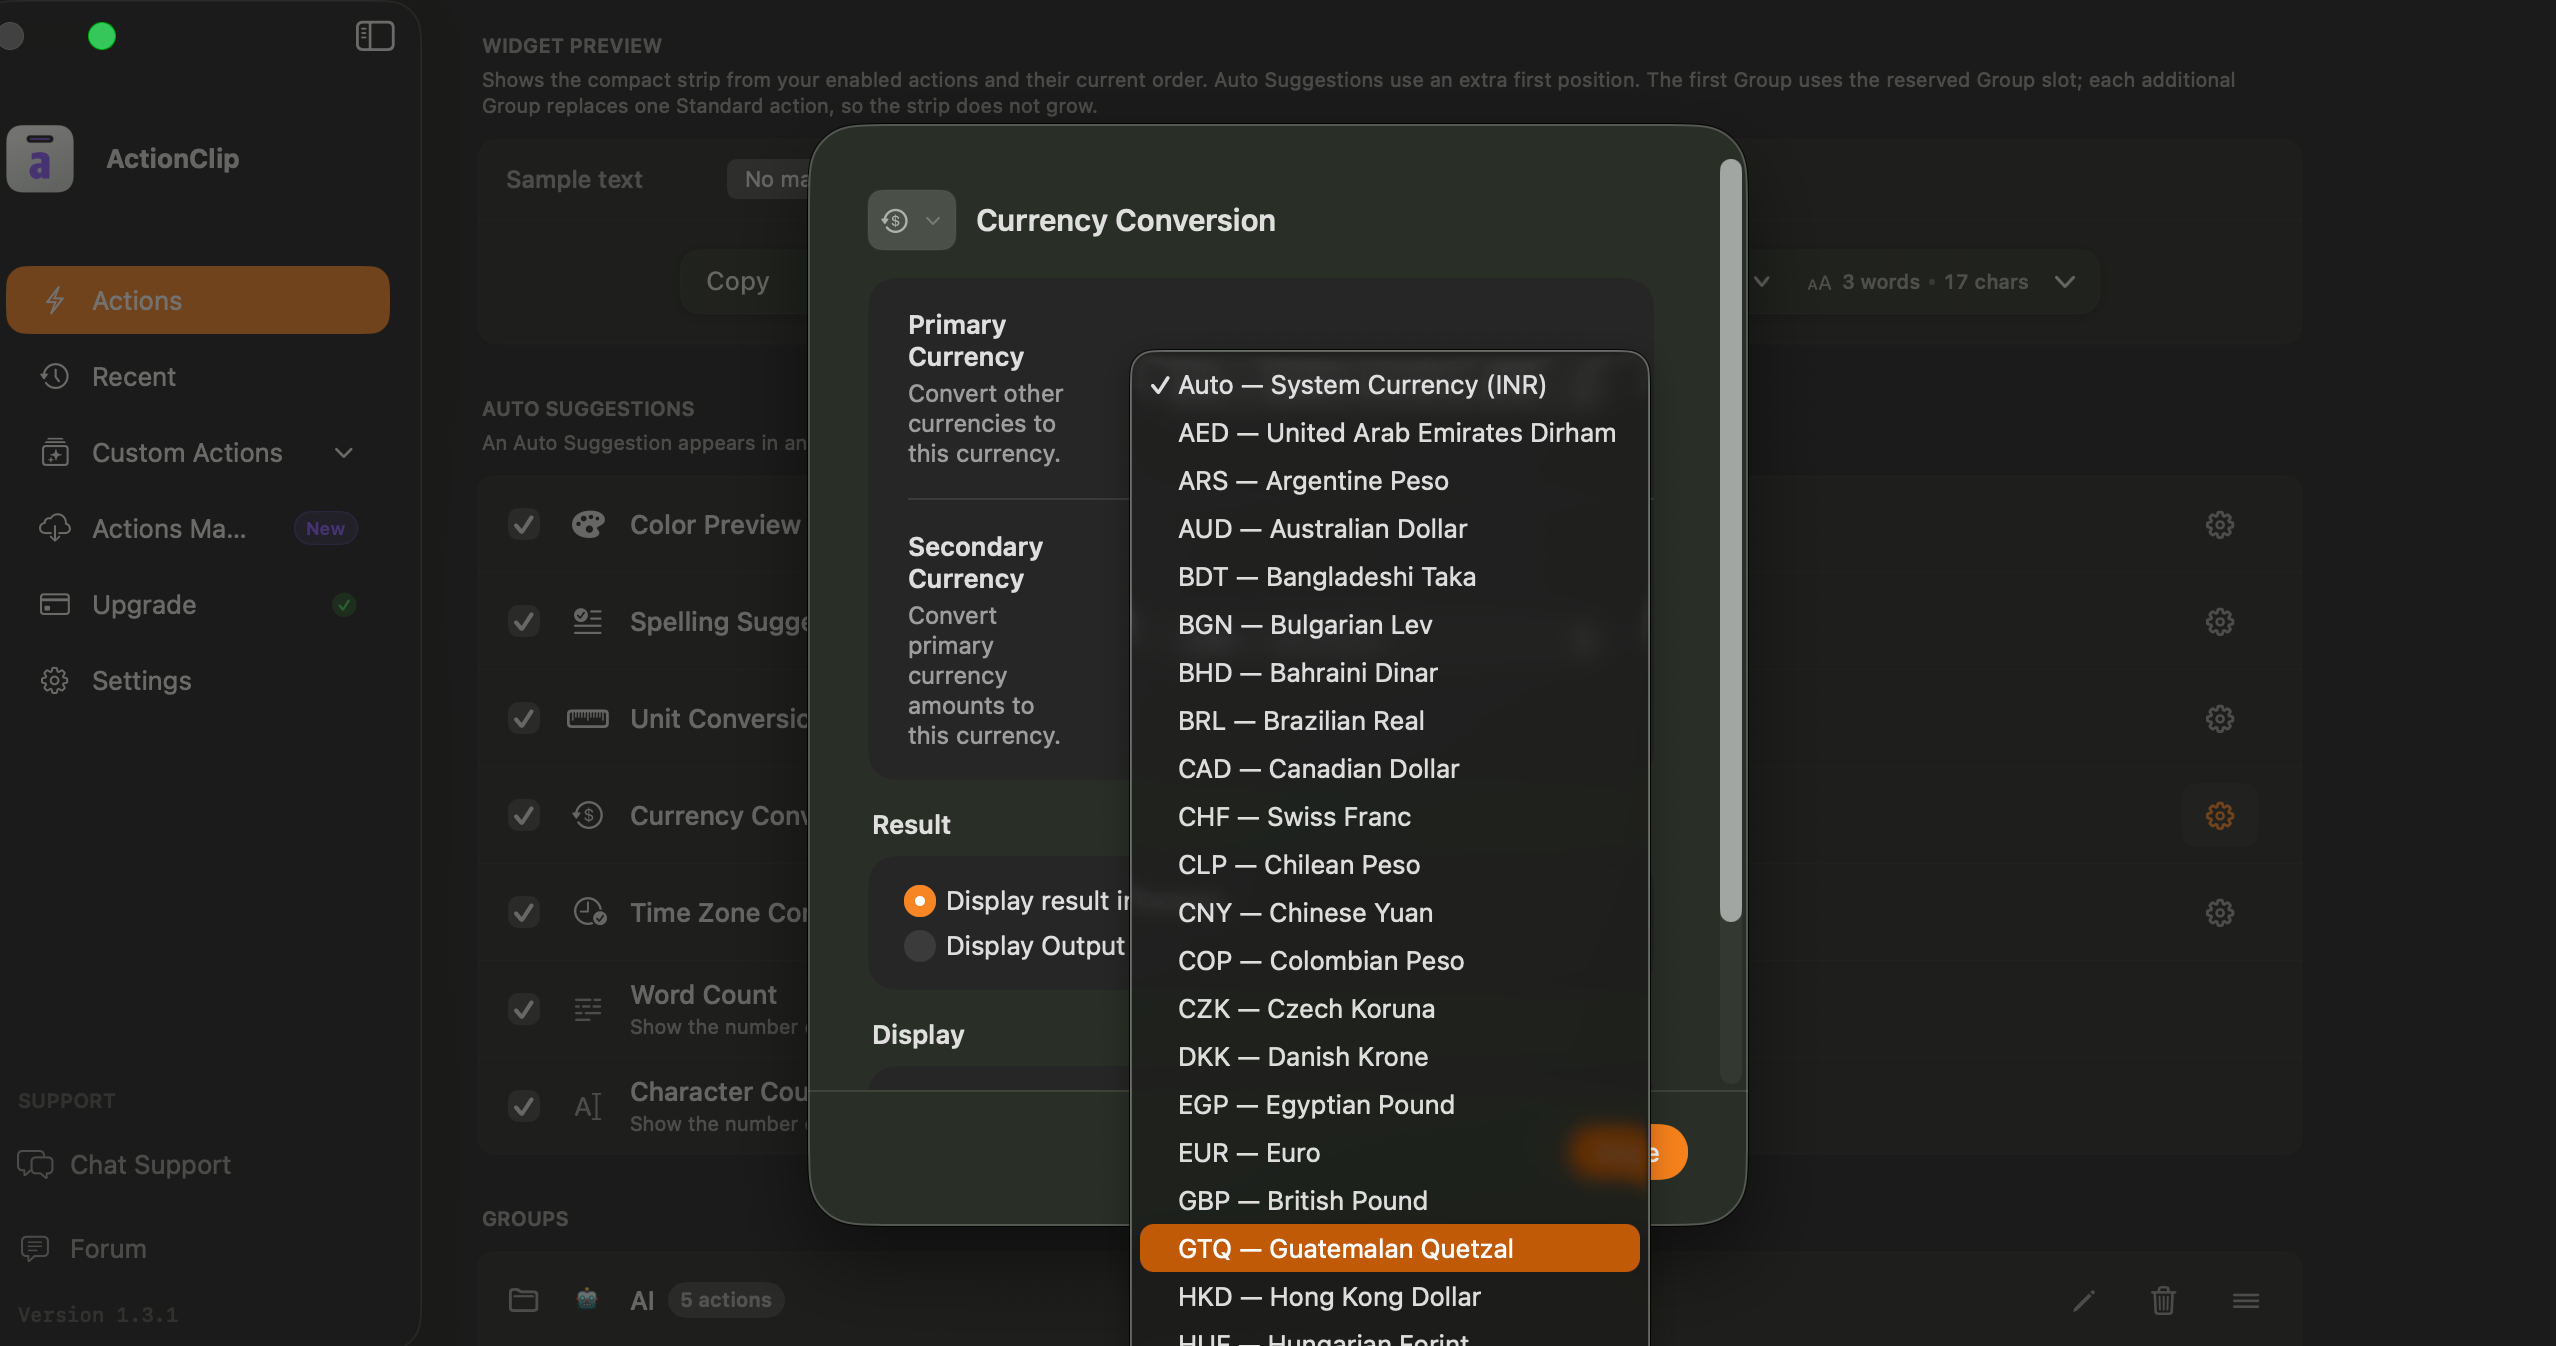Open the Recent section
2556x1346 pixels.
click(x=198, y=376)
